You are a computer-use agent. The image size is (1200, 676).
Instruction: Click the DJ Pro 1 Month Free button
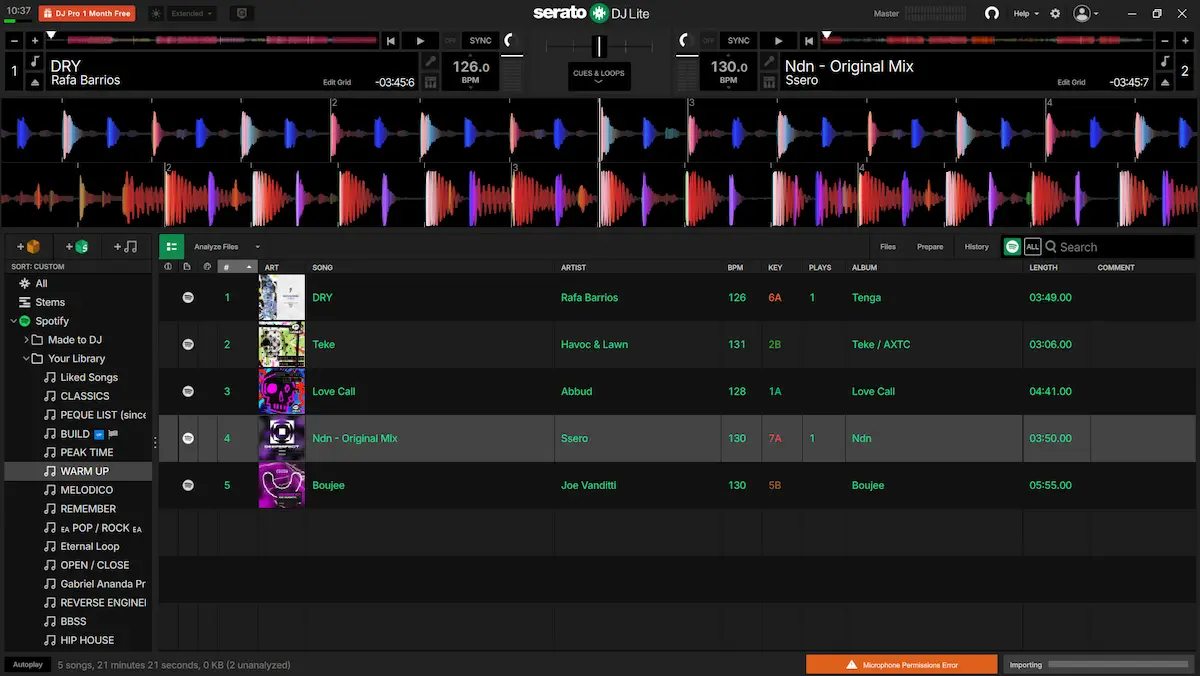[x=87, y=14]
